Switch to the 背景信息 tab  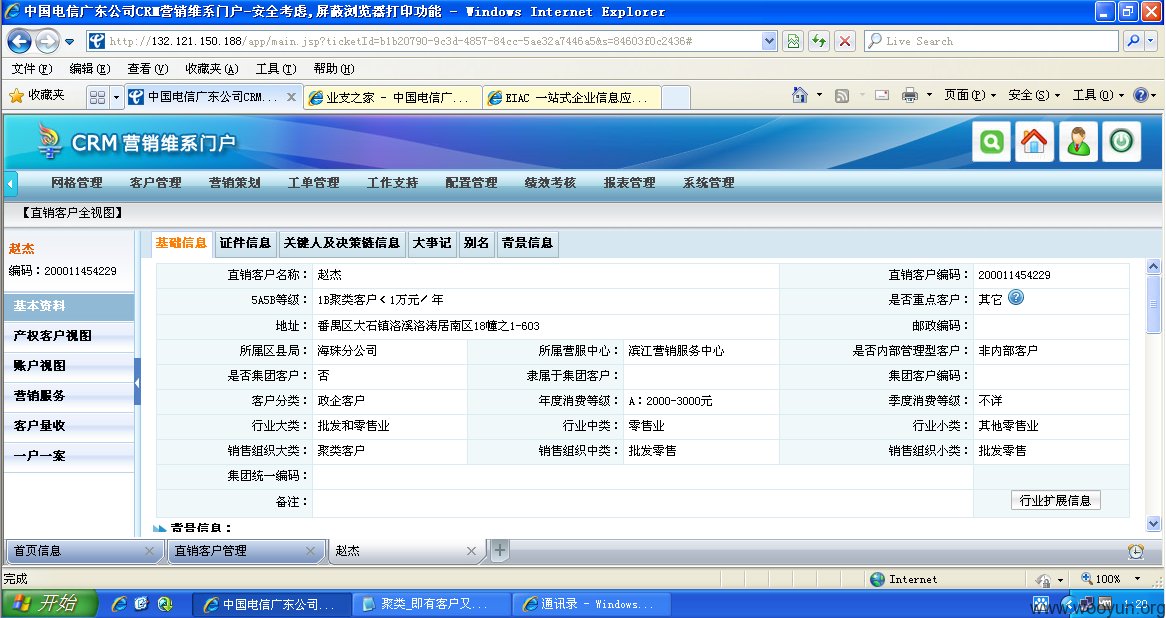pyautogui.click(x=527, y=243)
